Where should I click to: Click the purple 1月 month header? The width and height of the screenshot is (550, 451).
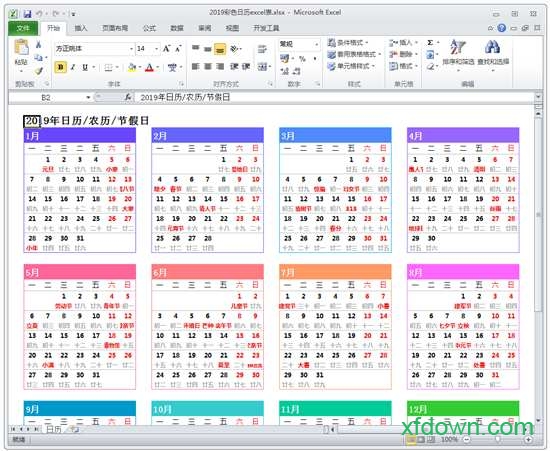click(80, 135)
